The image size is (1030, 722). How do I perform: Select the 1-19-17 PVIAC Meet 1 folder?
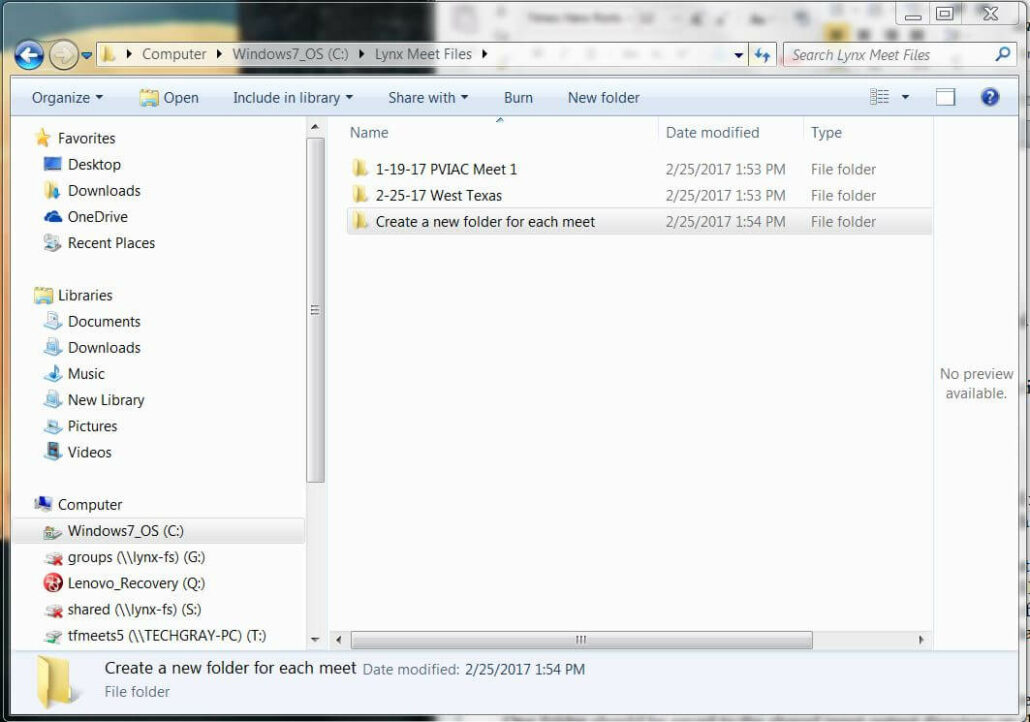pos(446,170)
